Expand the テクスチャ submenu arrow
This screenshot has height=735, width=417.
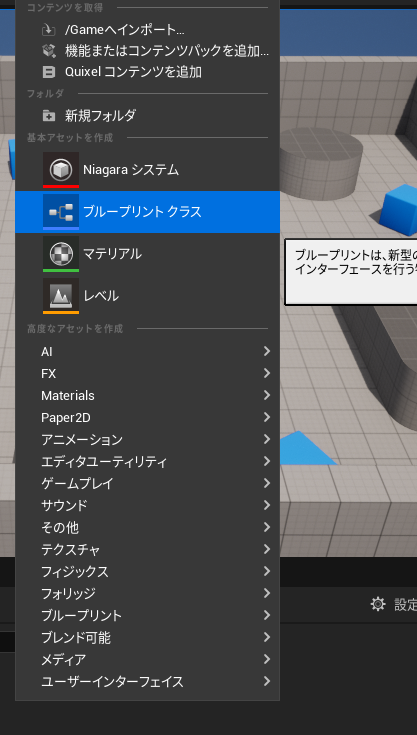pyautogui.click(x=267, y=549)
